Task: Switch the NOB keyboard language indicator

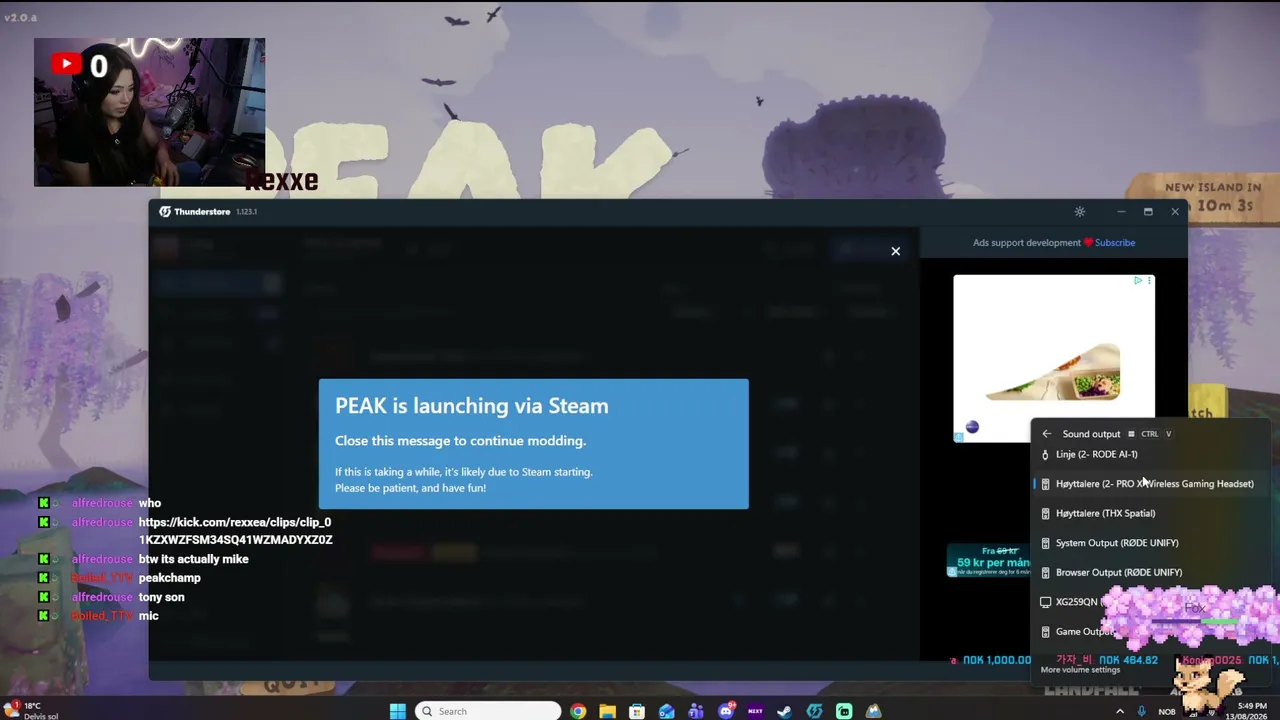Action: [x=1167, y=712]
